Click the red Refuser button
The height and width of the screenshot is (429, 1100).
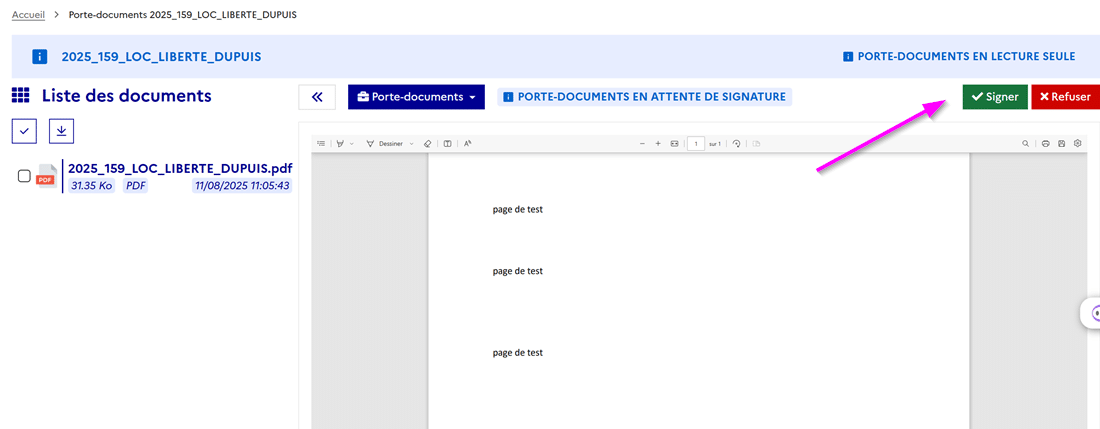pos(1065,97)
